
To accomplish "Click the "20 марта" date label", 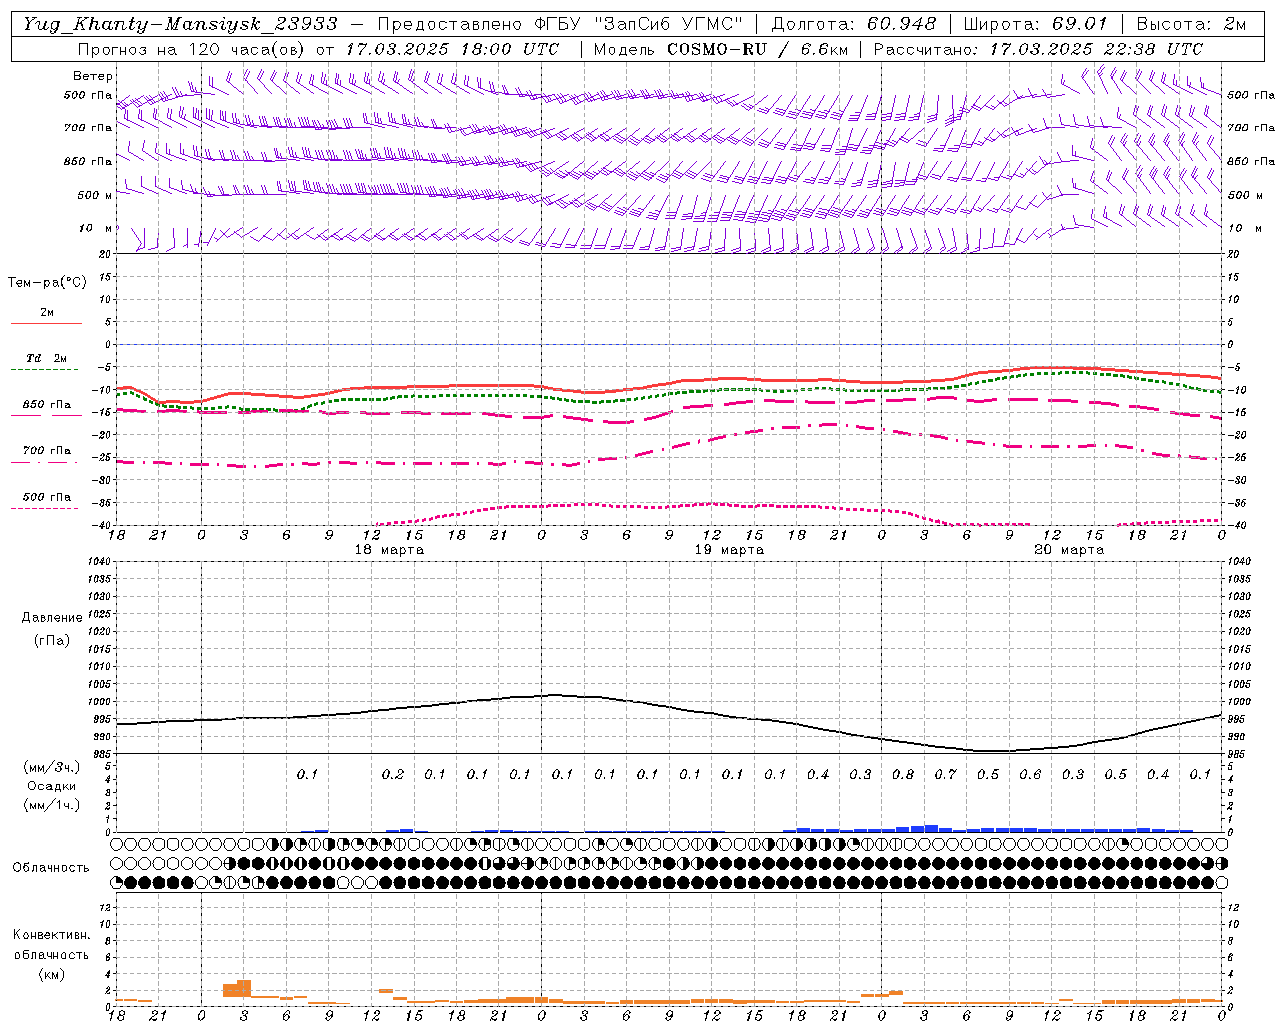I will coord(1069,550).
